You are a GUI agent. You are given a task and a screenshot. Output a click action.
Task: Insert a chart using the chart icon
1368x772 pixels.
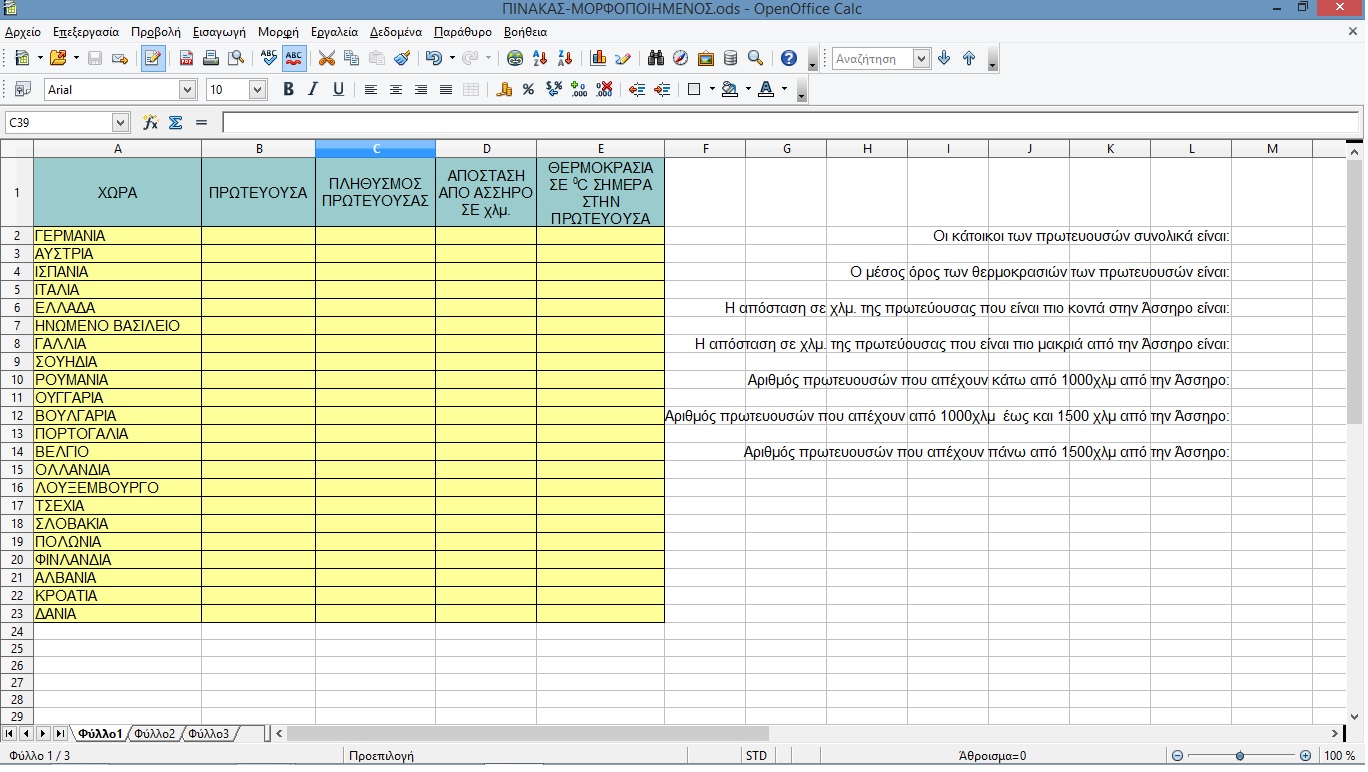(x=598, y=58)
